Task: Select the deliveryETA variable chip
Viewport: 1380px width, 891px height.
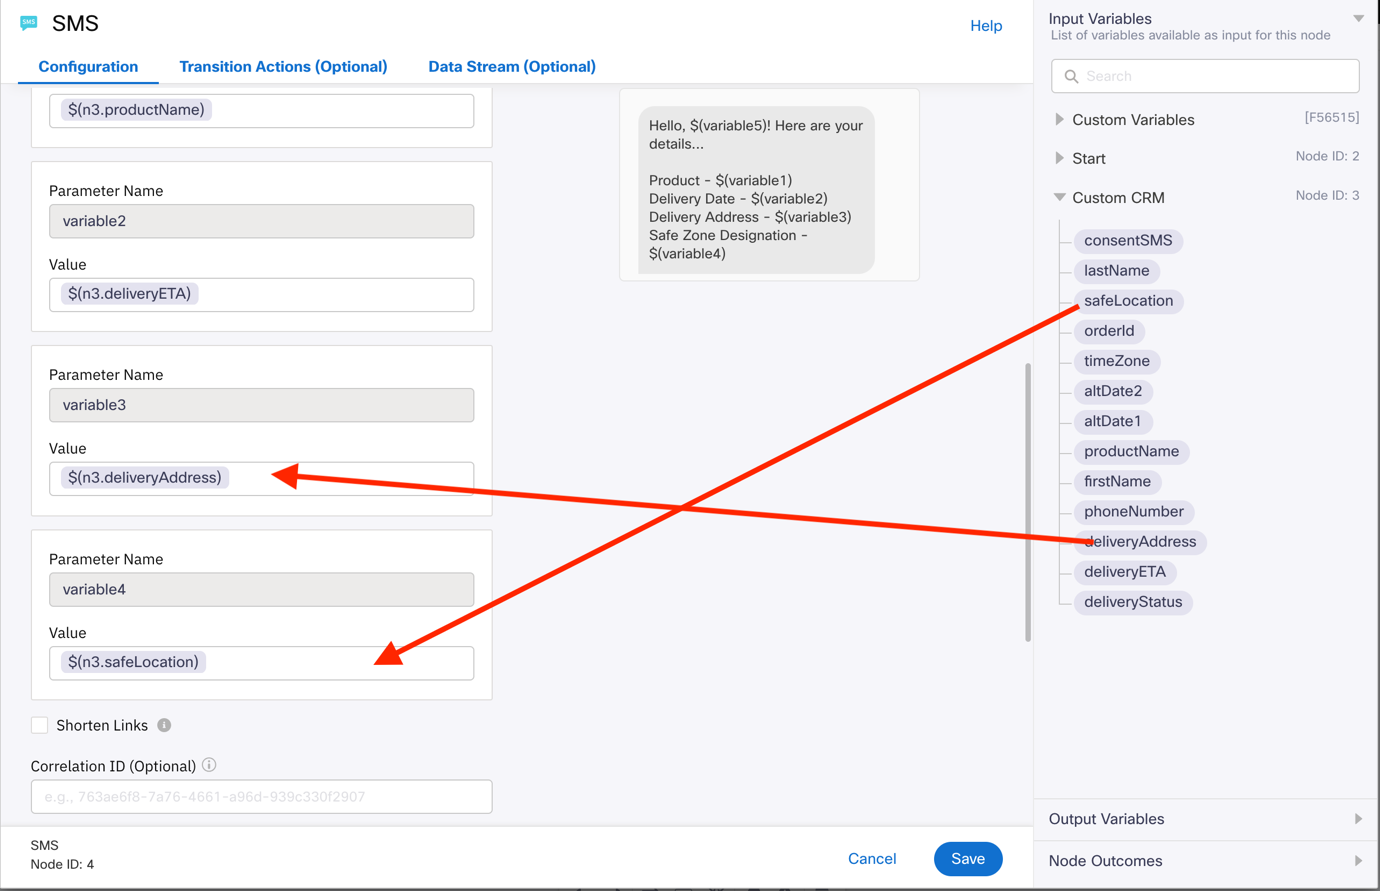Action: (1125, 571)
